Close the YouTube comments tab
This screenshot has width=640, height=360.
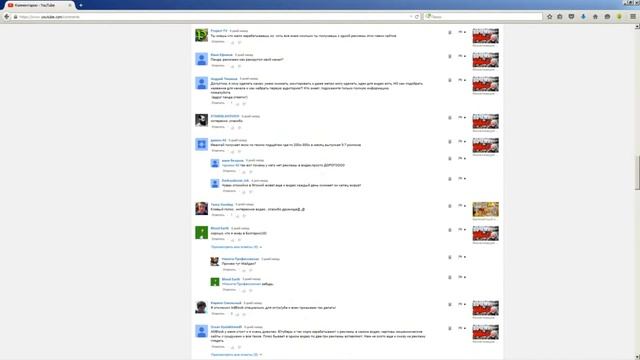pyautogui.click(x=70, y=5)
